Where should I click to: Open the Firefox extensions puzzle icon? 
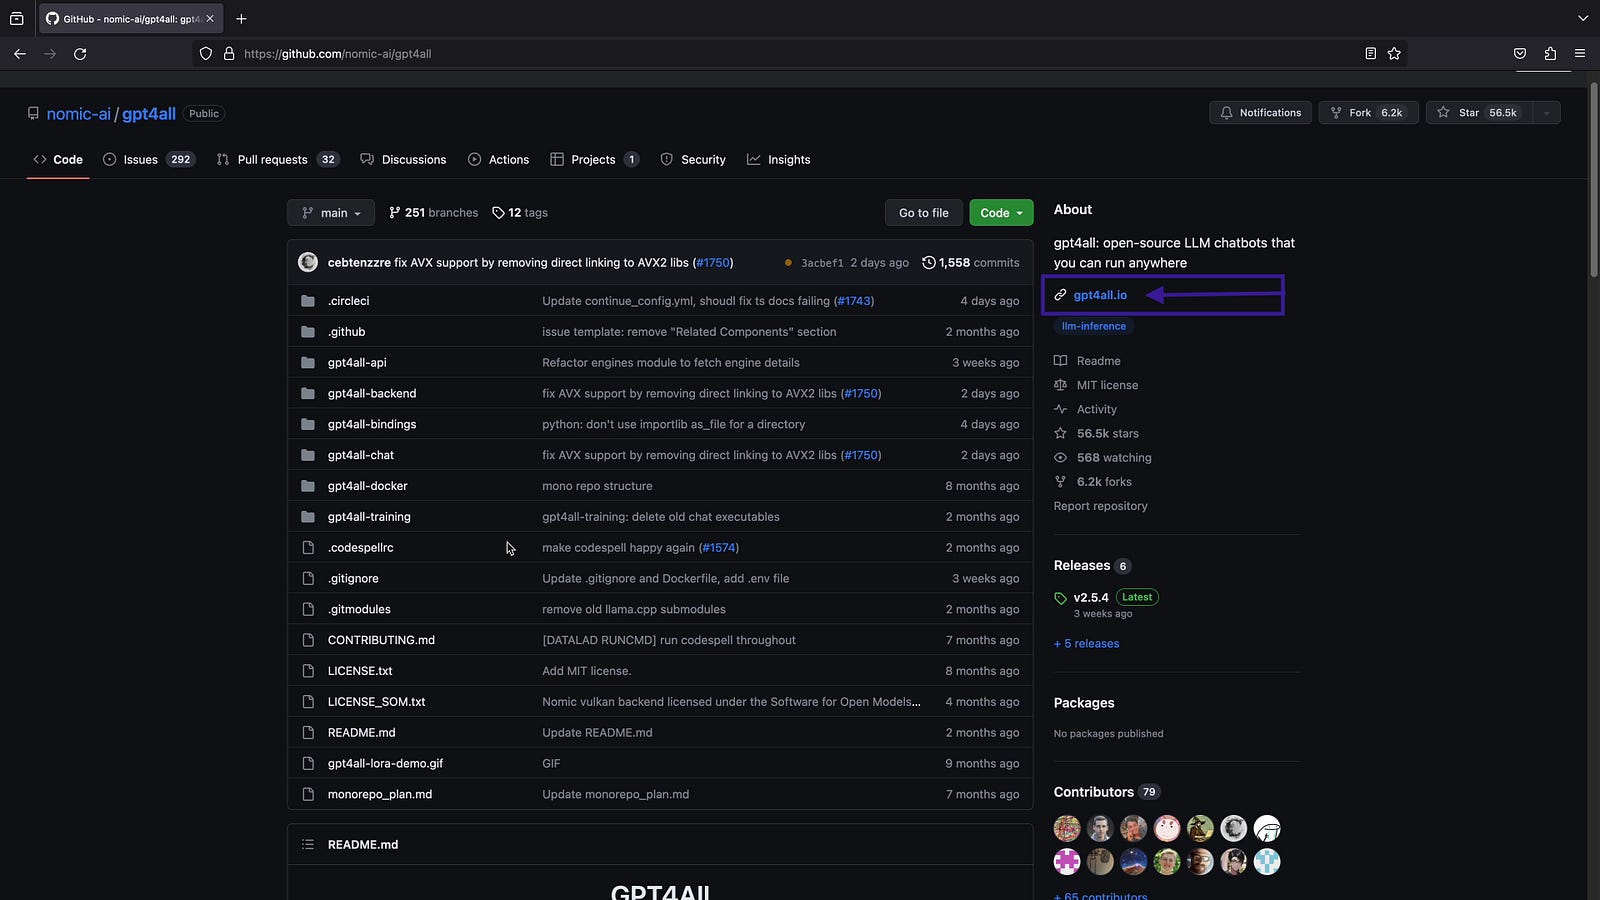[1550, 54]
